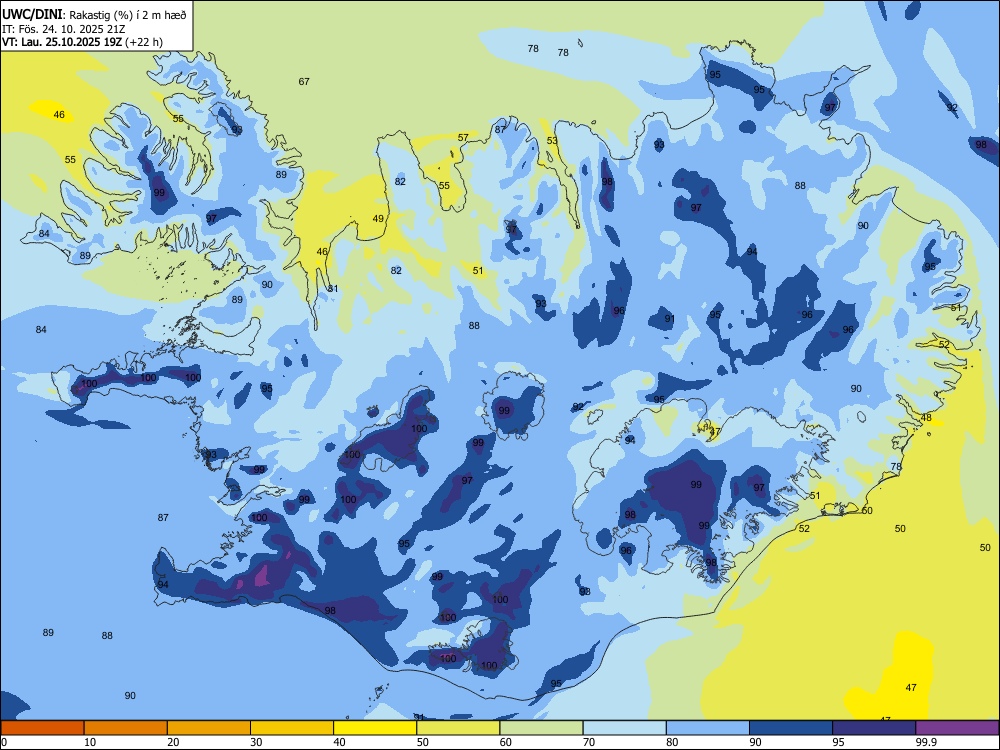Select the bright yellow 40–50 legend swatch
Screen dimensions: 1000x750
[375, 728]
